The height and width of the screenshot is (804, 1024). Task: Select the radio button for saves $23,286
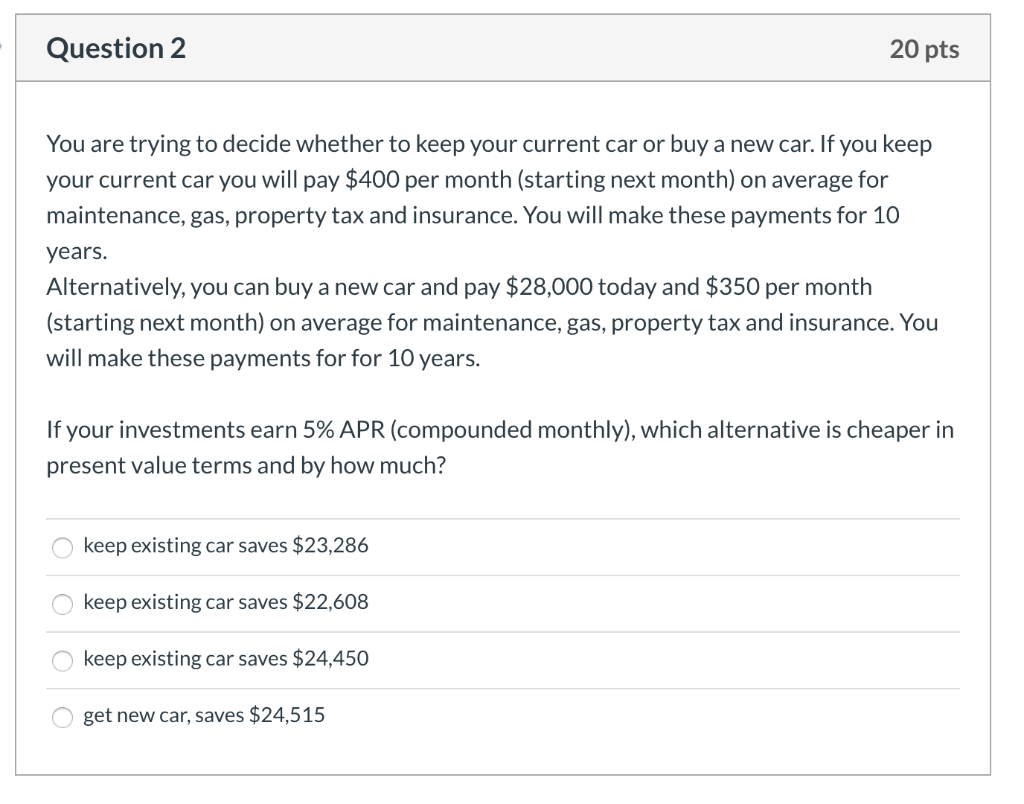[63, 547]
